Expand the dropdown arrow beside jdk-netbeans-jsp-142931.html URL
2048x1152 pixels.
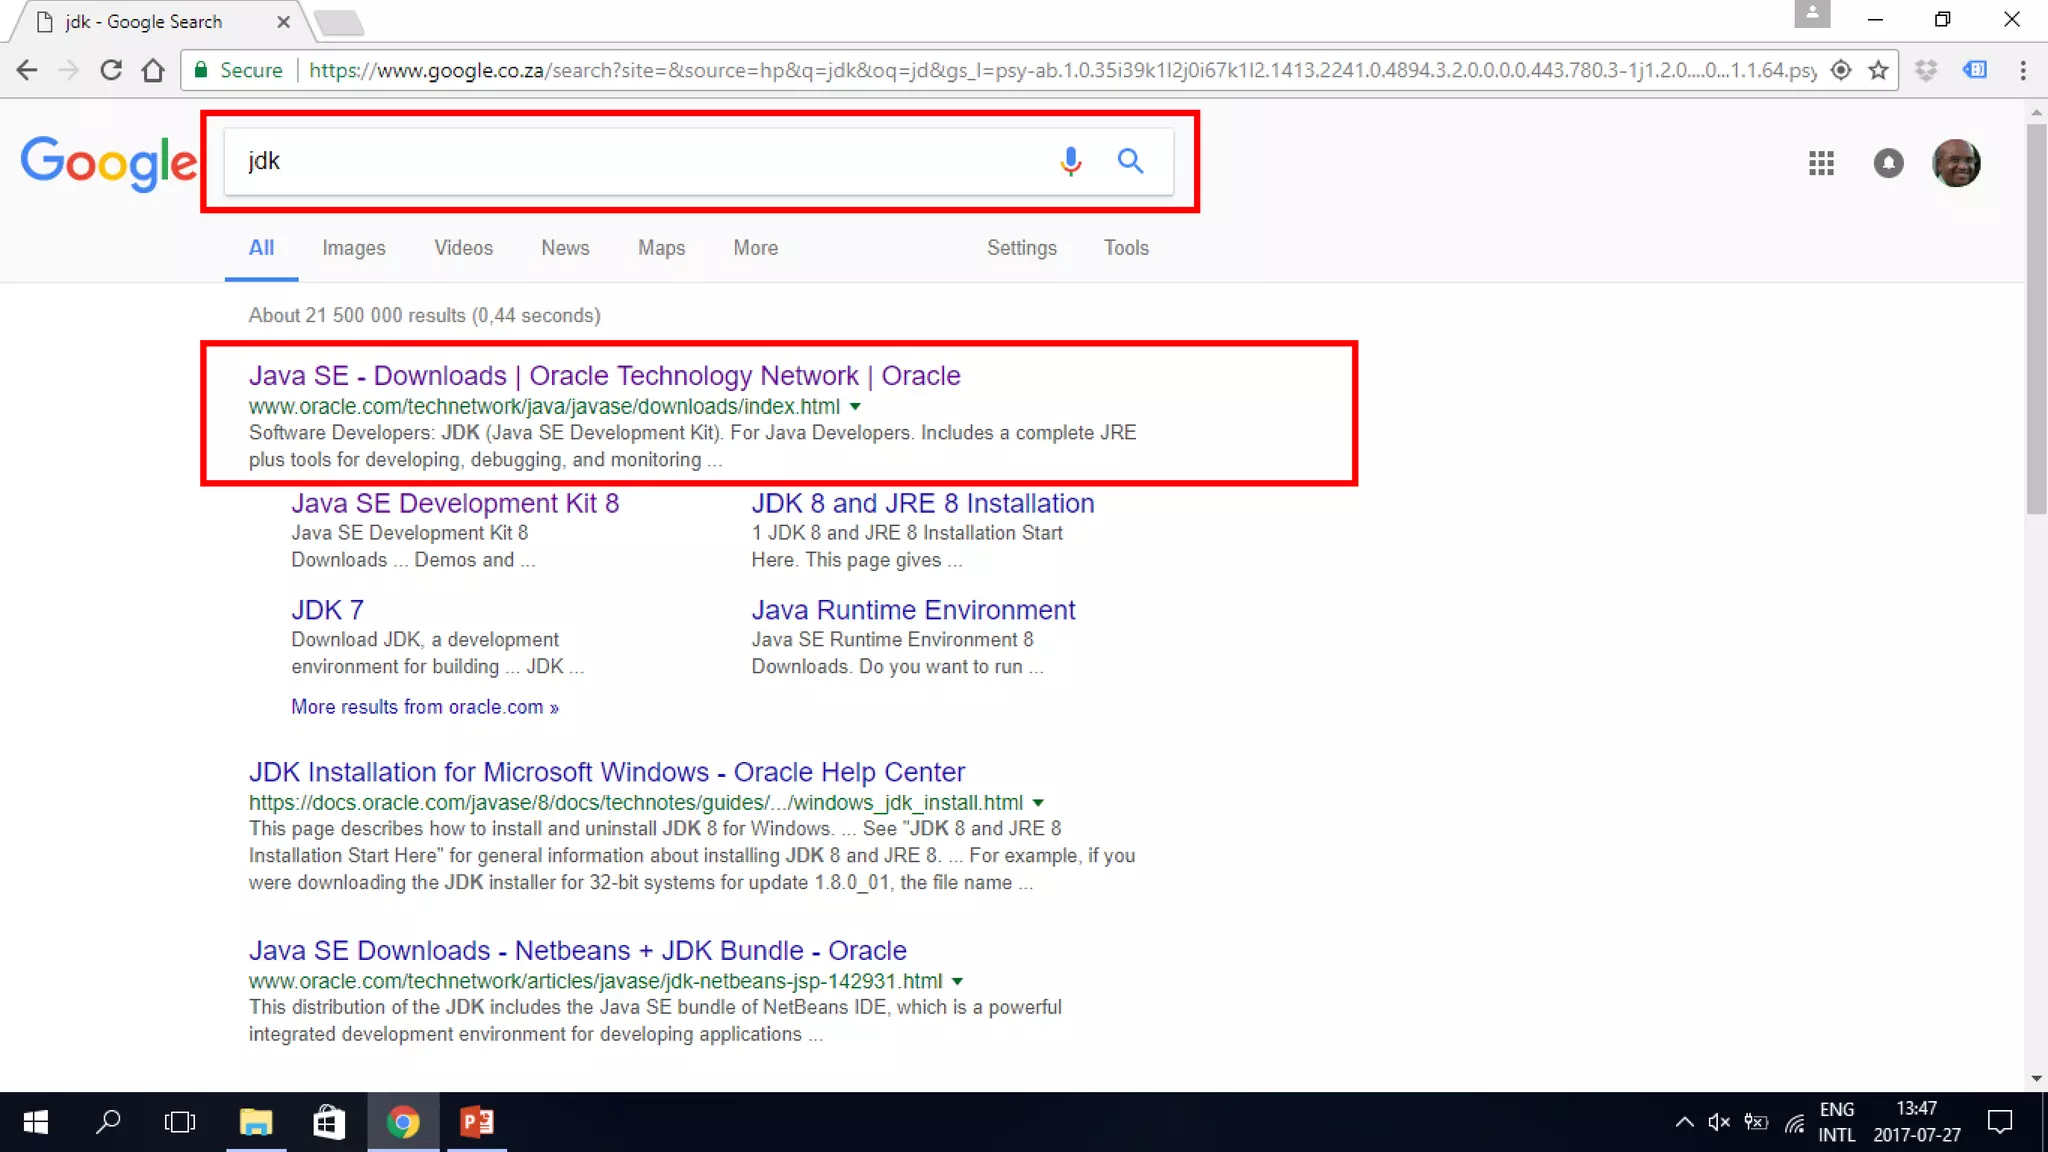coord(957,981)
